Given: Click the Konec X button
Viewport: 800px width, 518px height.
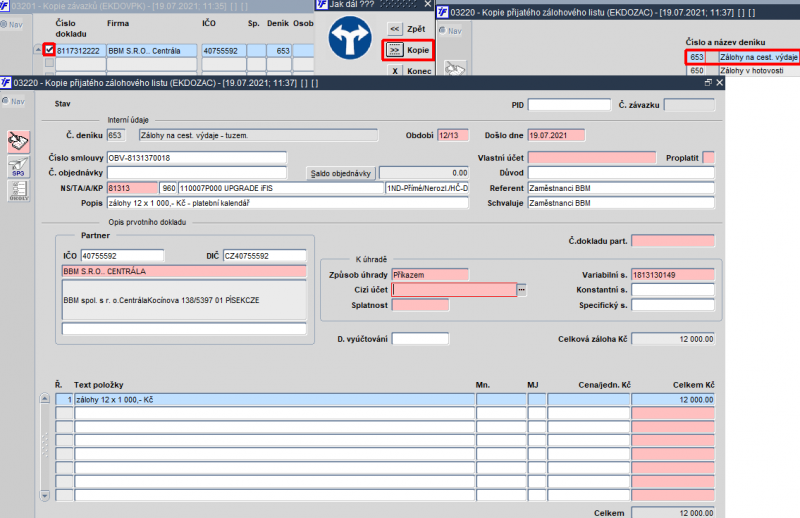Looking at the screenshot, I should [395, 71].
